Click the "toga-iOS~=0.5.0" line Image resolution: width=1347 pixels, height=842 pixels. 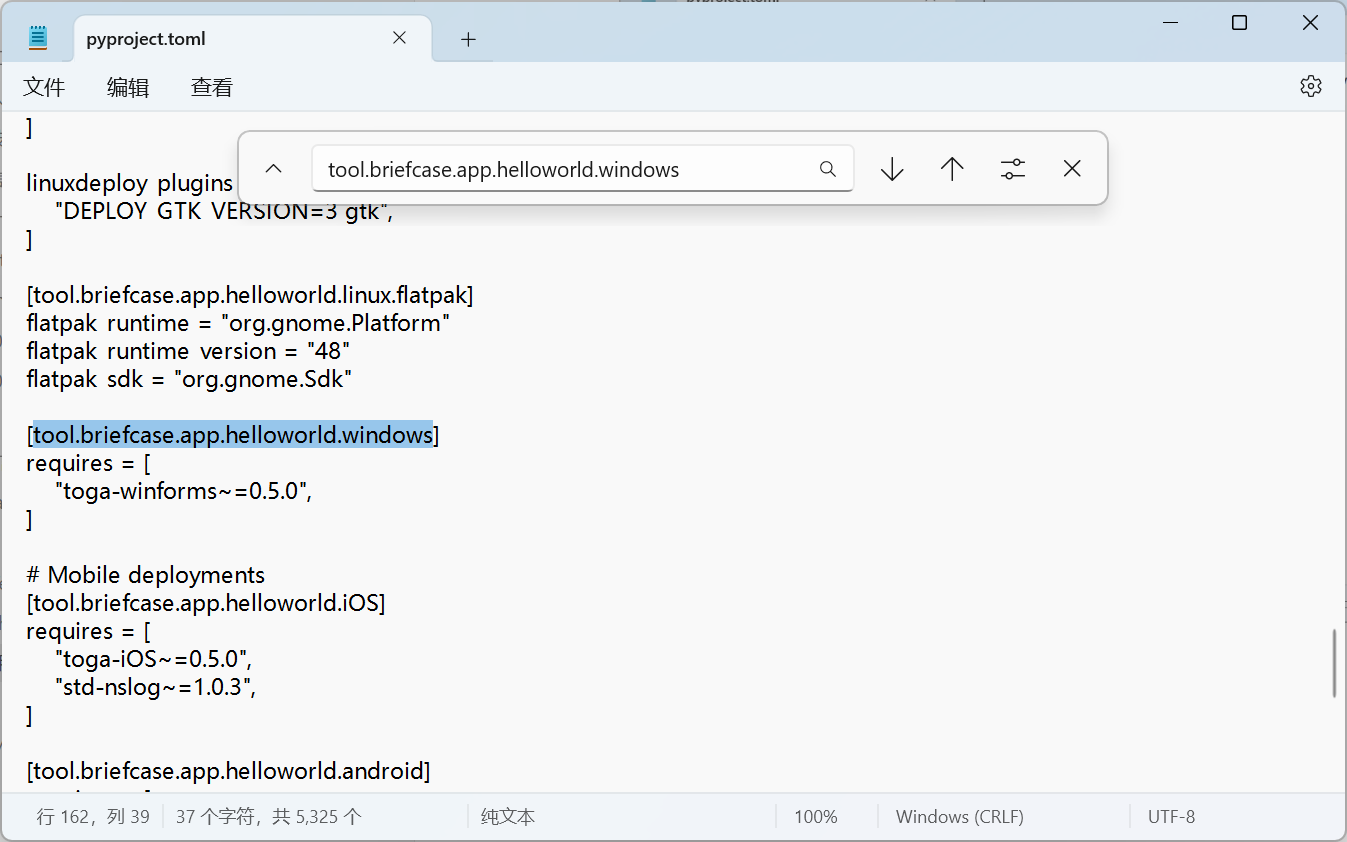153,659
